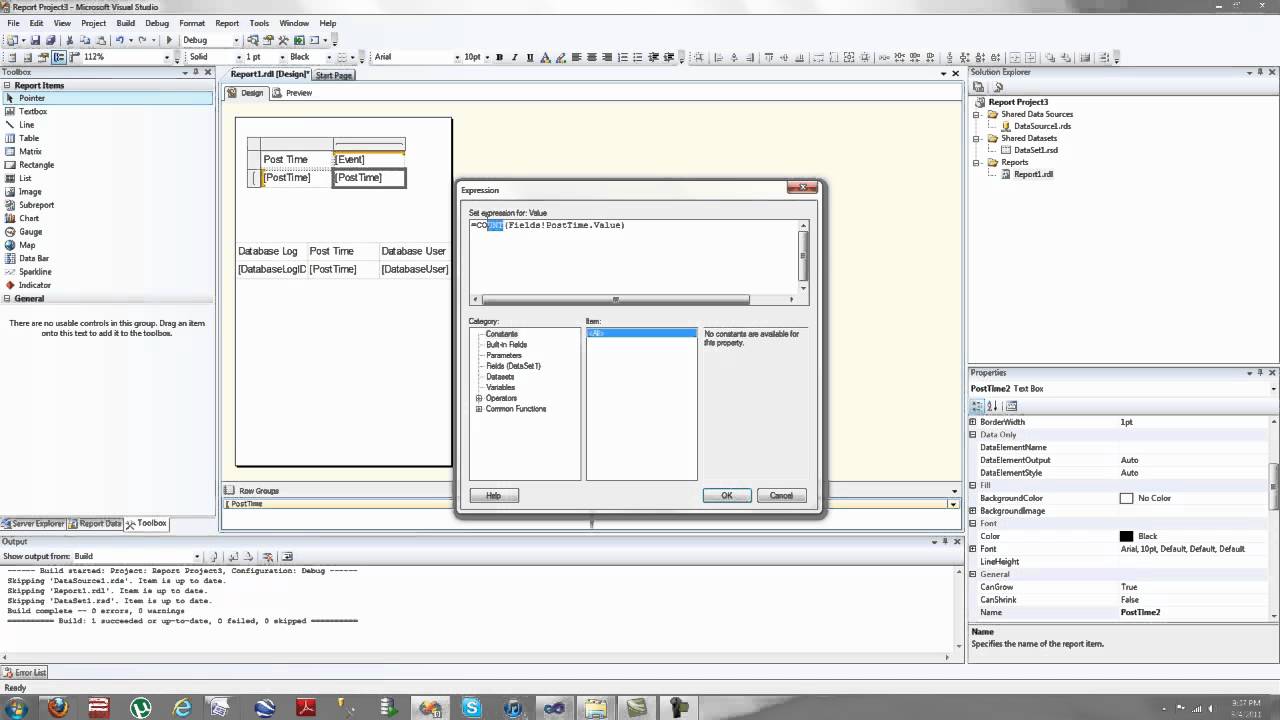The height and width of the screenshot is (720, 1280).
Task: Click the black Color swatch in Properties
Action: point(1126,536)
